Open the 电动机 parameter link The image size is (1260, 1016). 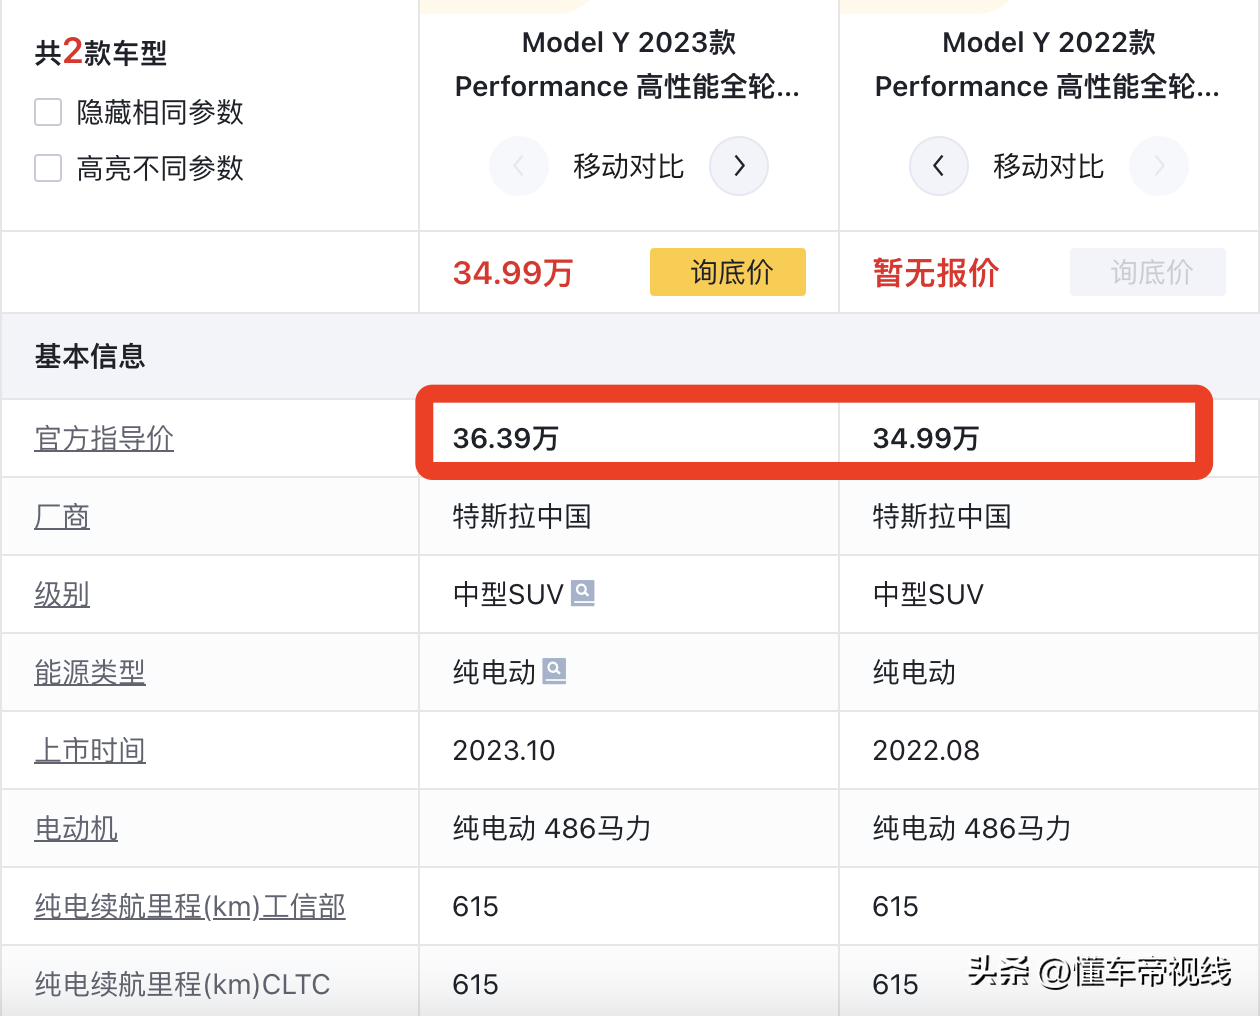[76, 828]
